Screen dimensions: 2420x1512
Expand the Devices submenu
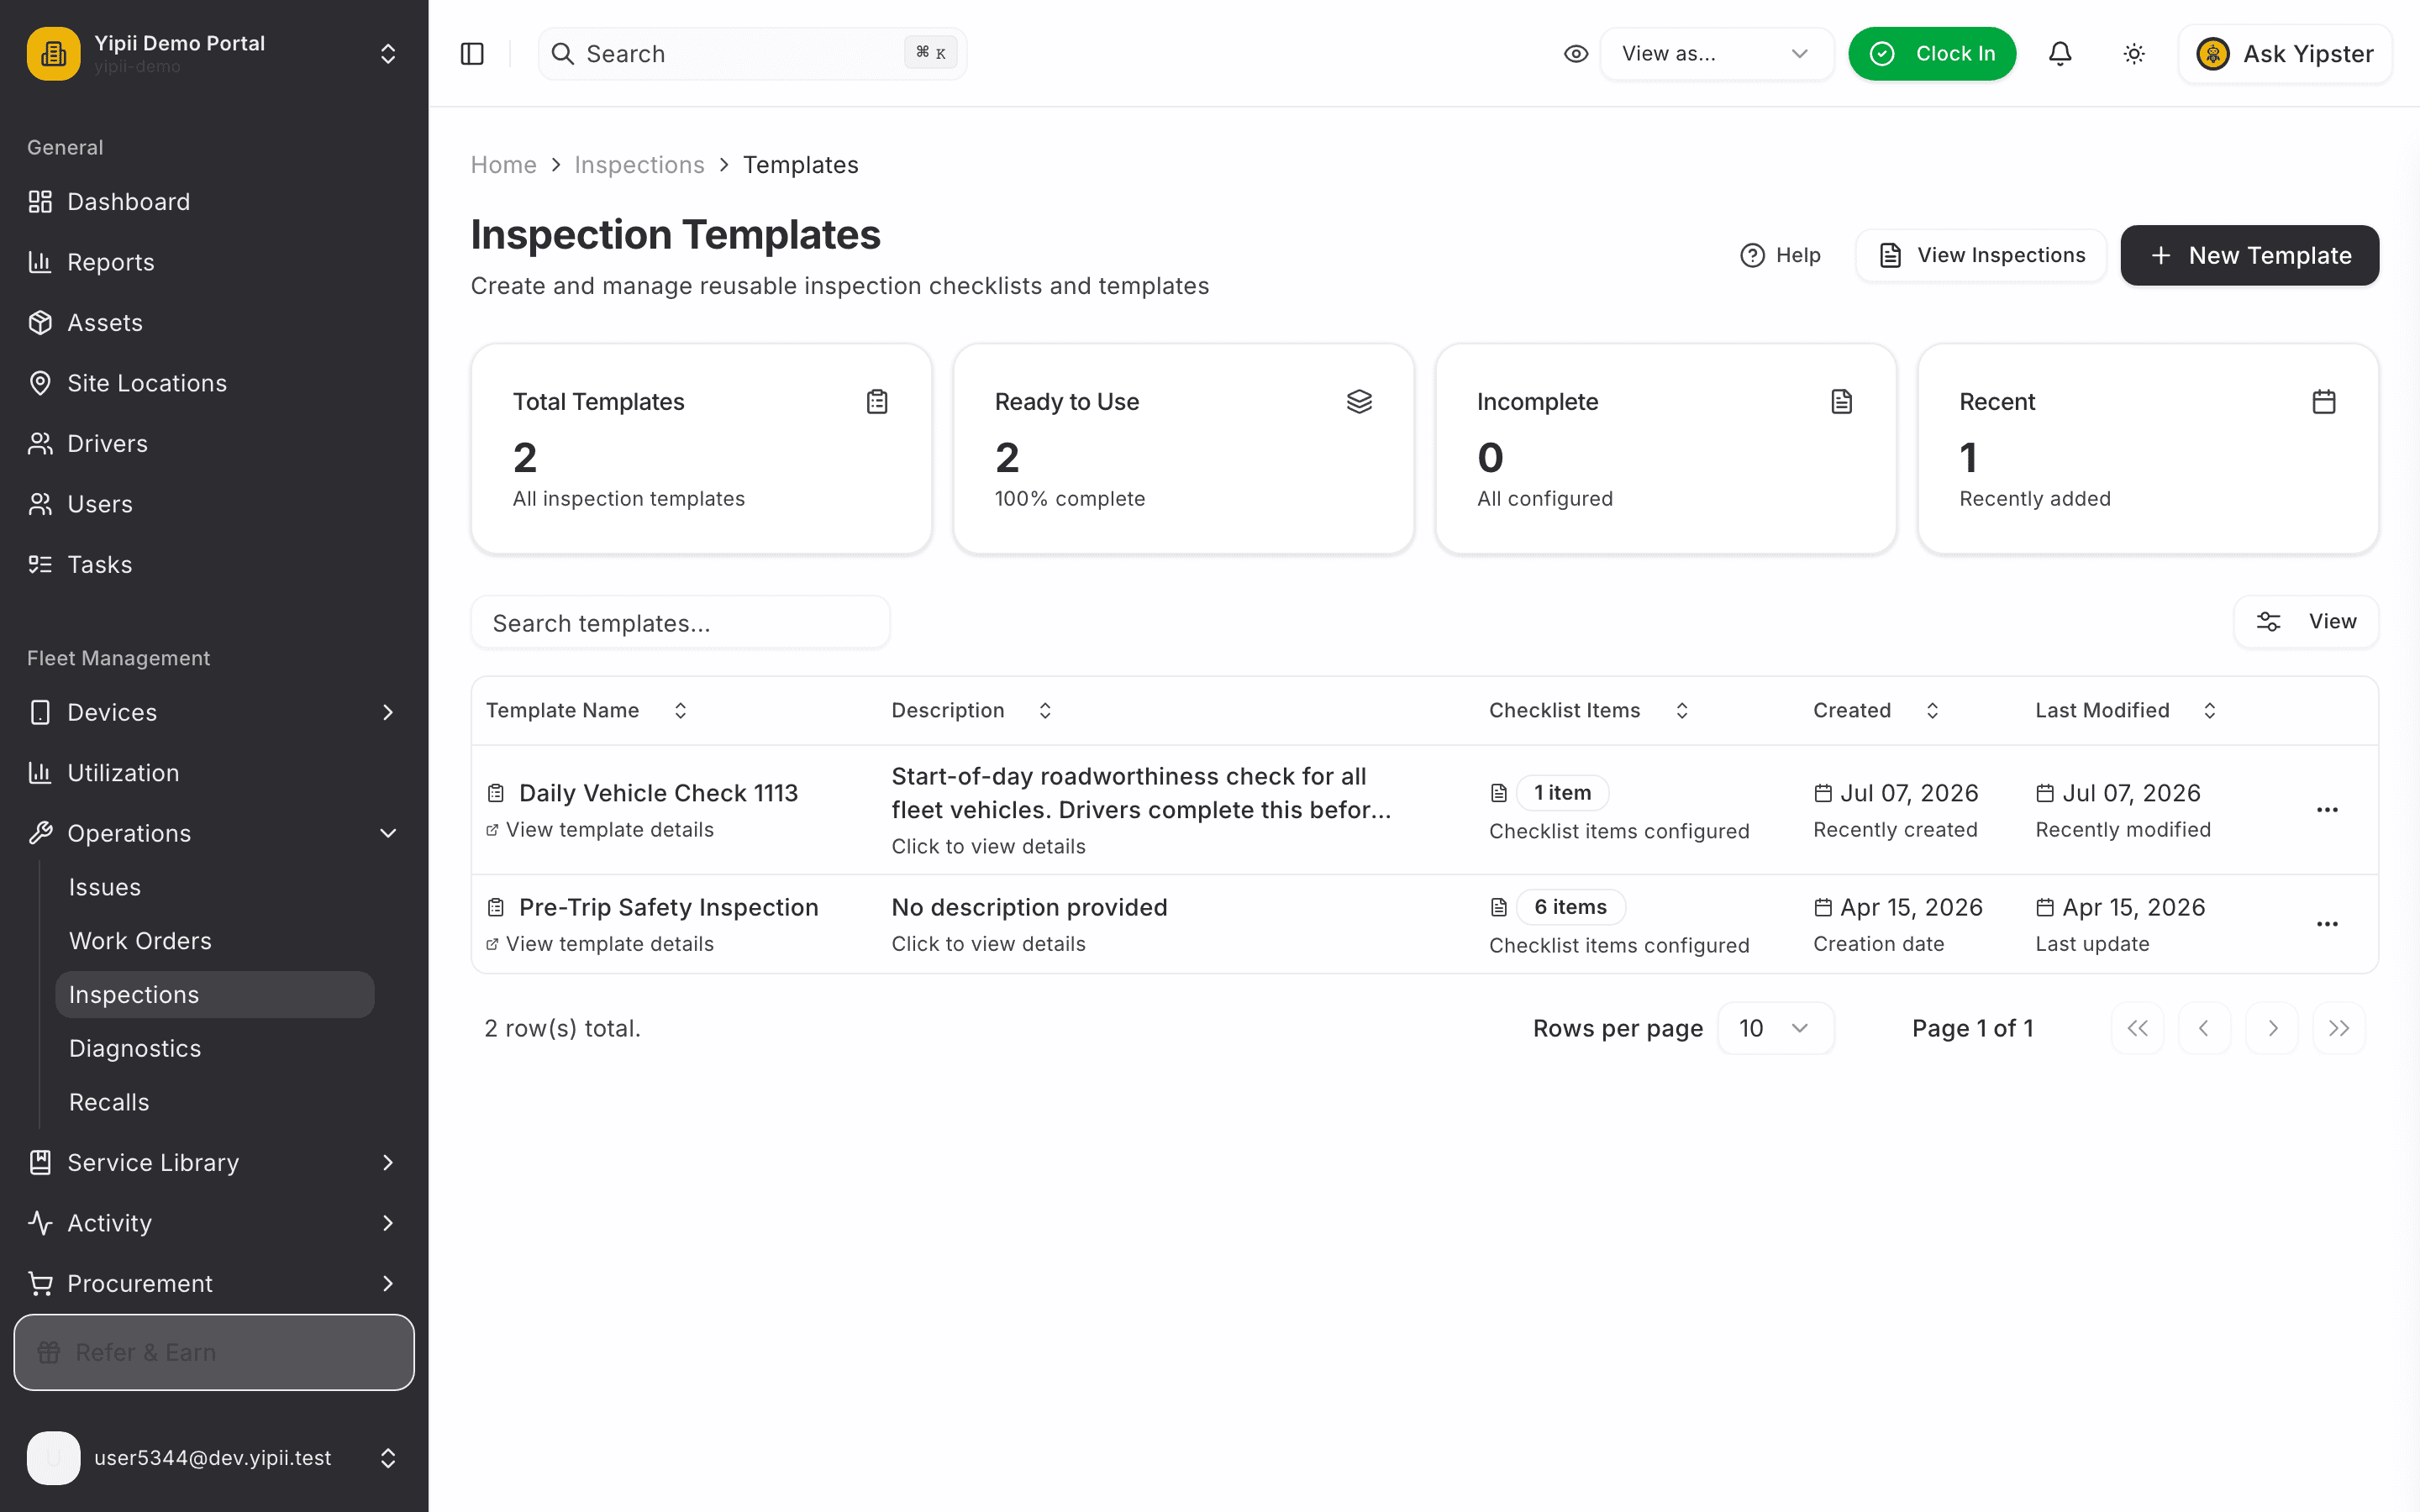coord(214,712)
